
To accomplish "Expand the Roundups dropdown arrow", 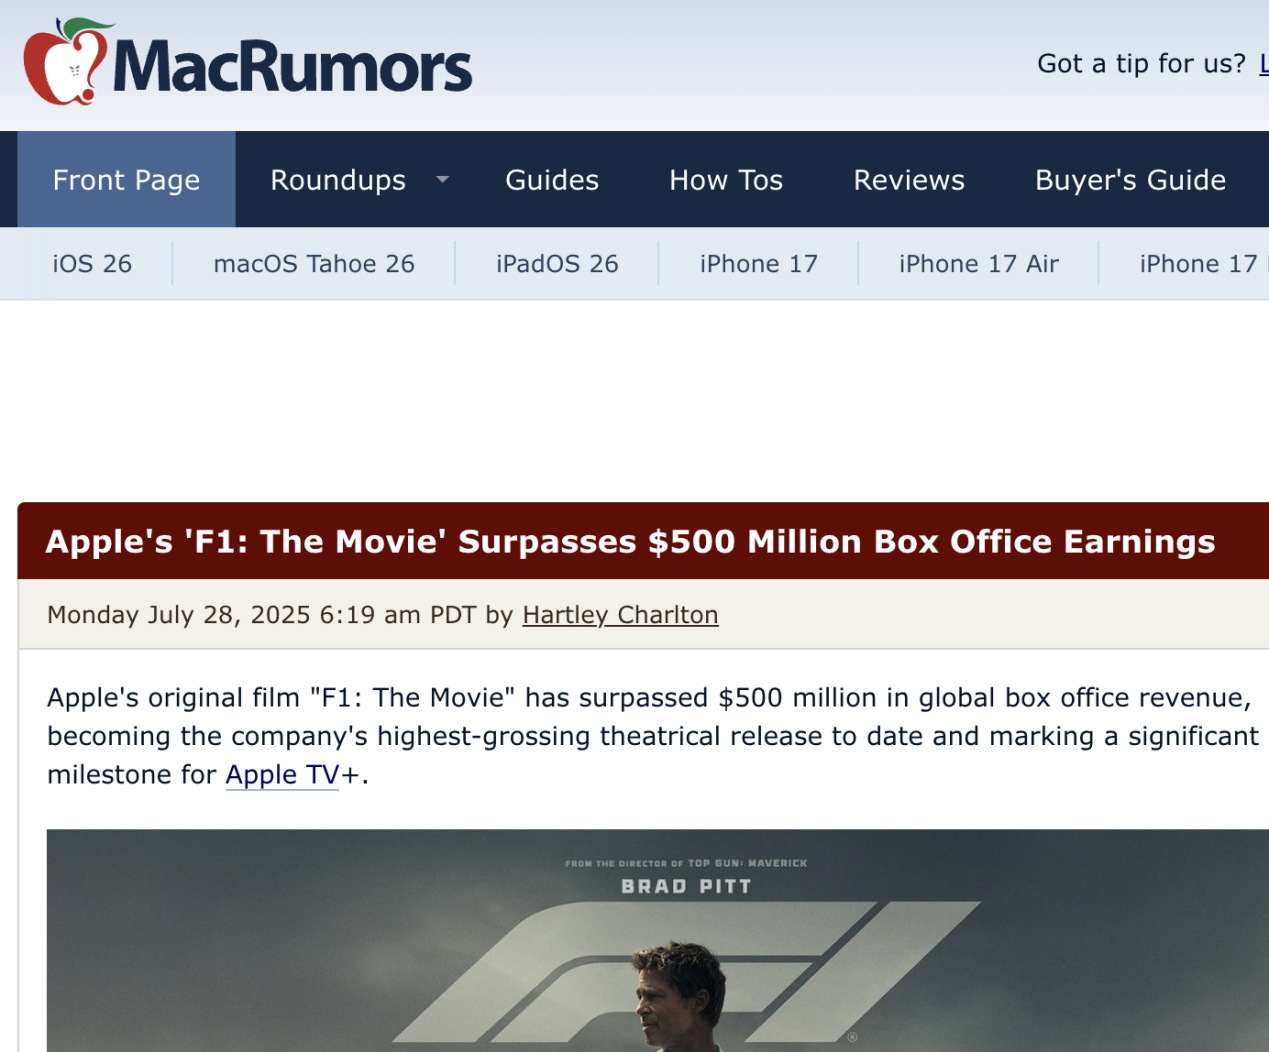I will (x=442, y=180).
